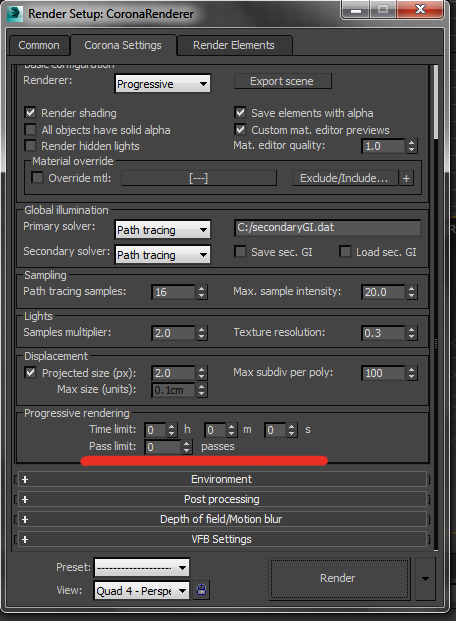Click the Time limit seconds spinner
This screenshot has width=456, height=621.
(292, 430)
